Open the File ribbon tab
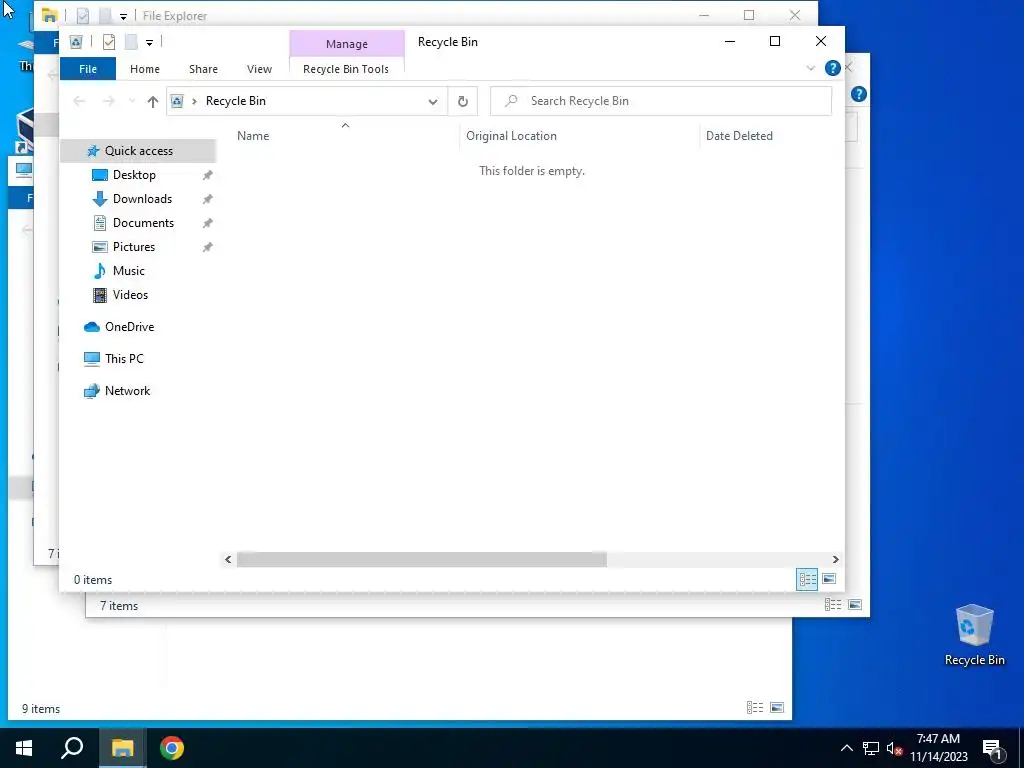The height and width of the screenshot is (768, 1024). point(88,69)
